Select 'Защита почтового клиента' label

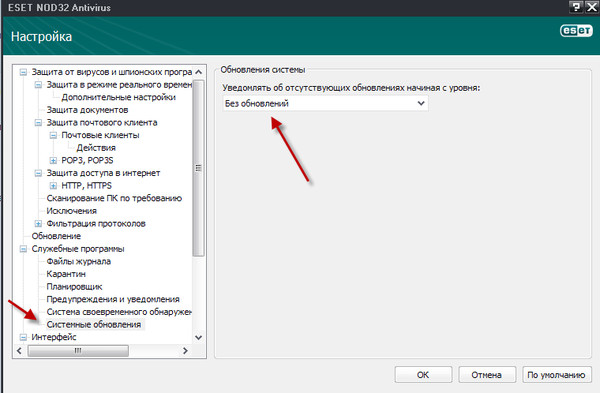tap(102, 122)
